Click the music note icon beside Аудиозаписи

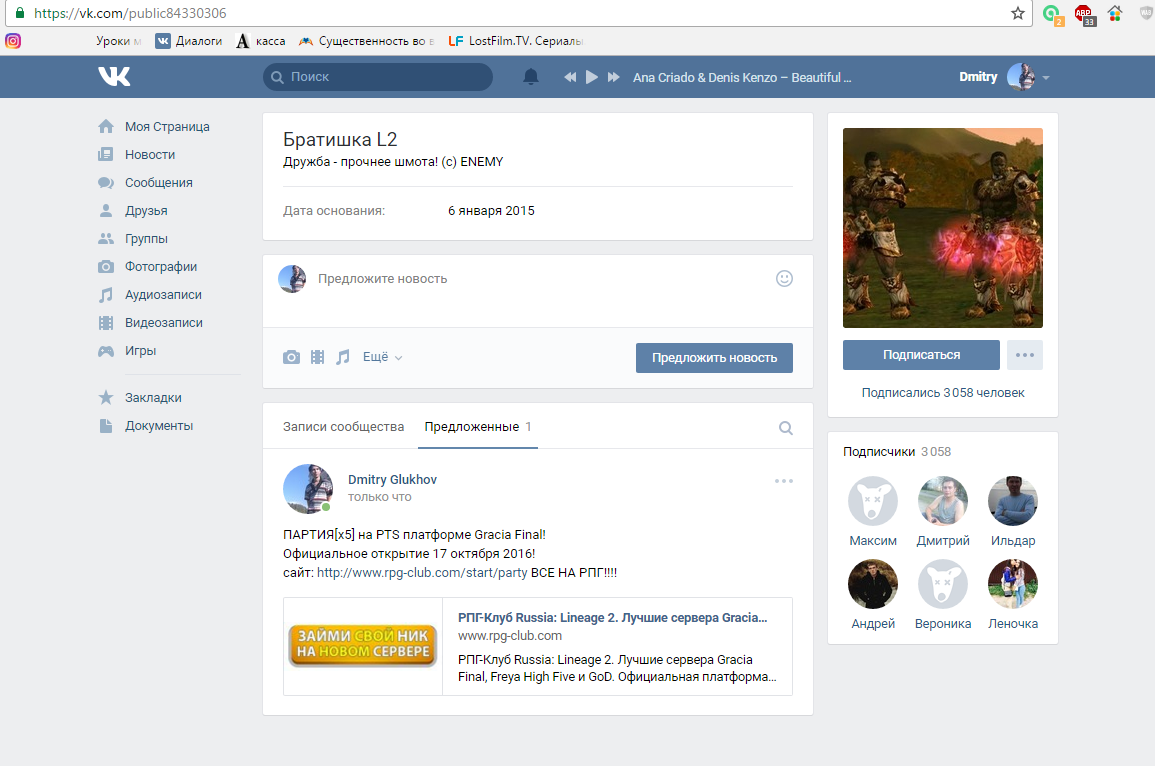click(106, 295)
